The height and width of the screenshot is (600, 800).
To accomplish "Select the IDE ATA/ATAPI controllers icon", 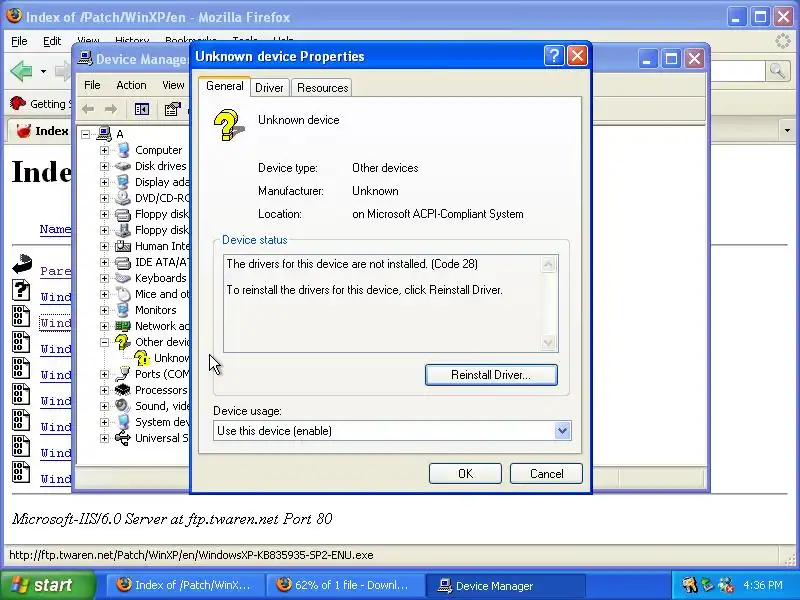I will click(123, 262).
